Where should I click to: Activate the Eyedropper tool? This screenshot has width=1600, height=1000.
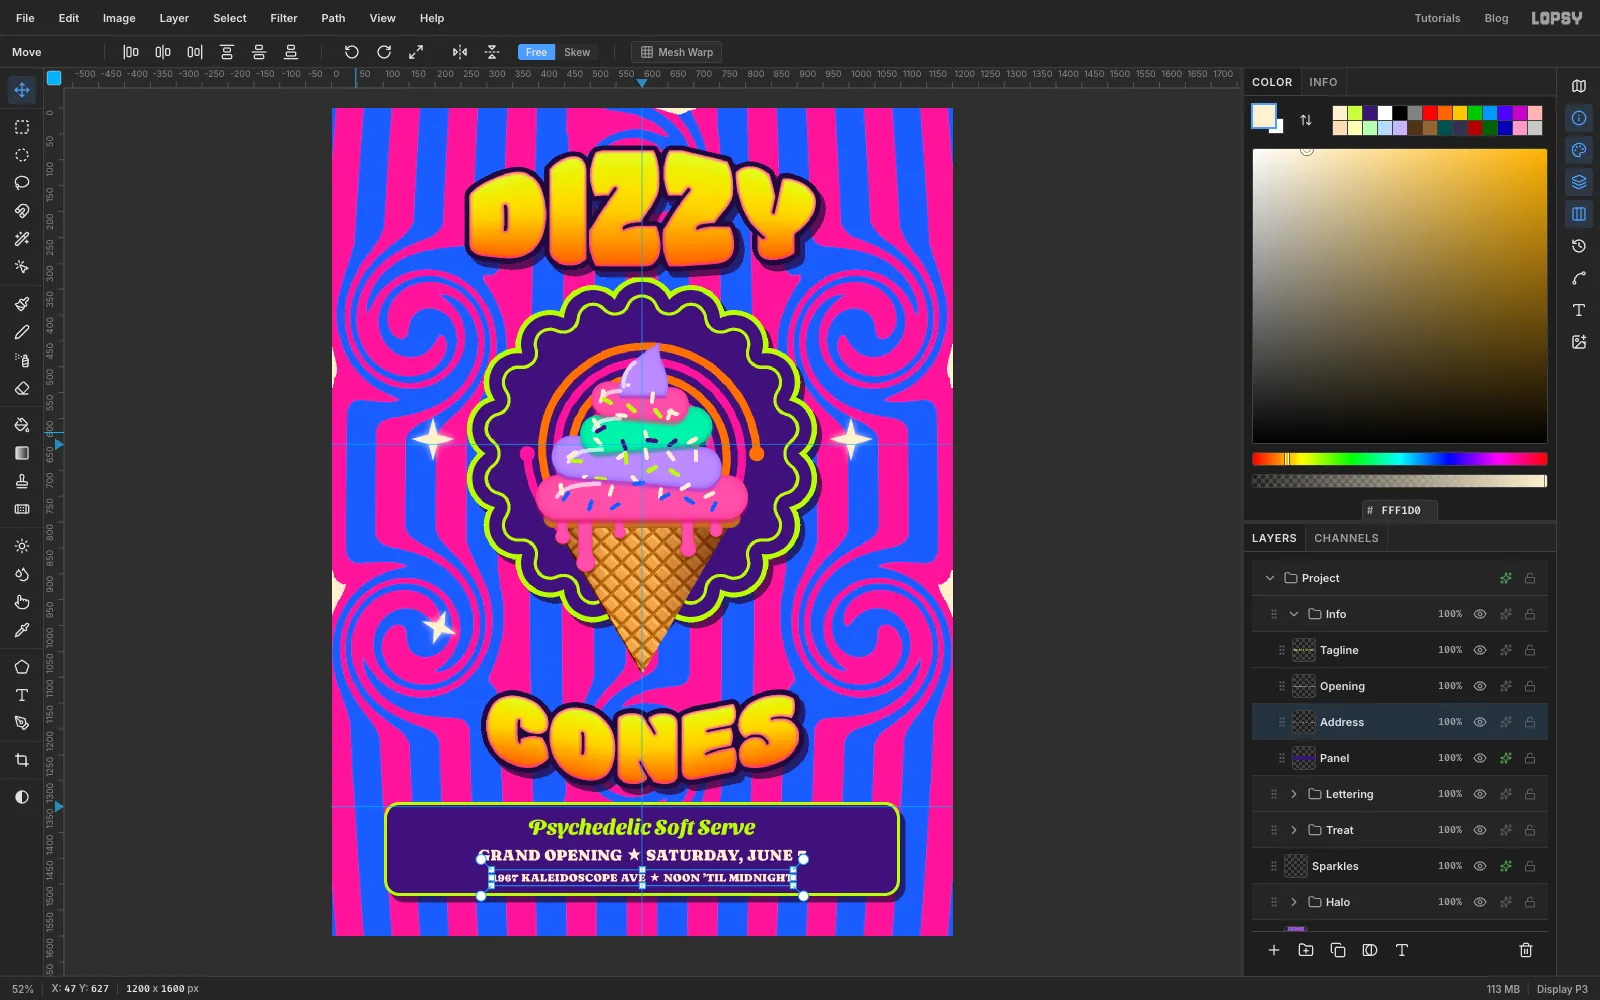[22, 630]
